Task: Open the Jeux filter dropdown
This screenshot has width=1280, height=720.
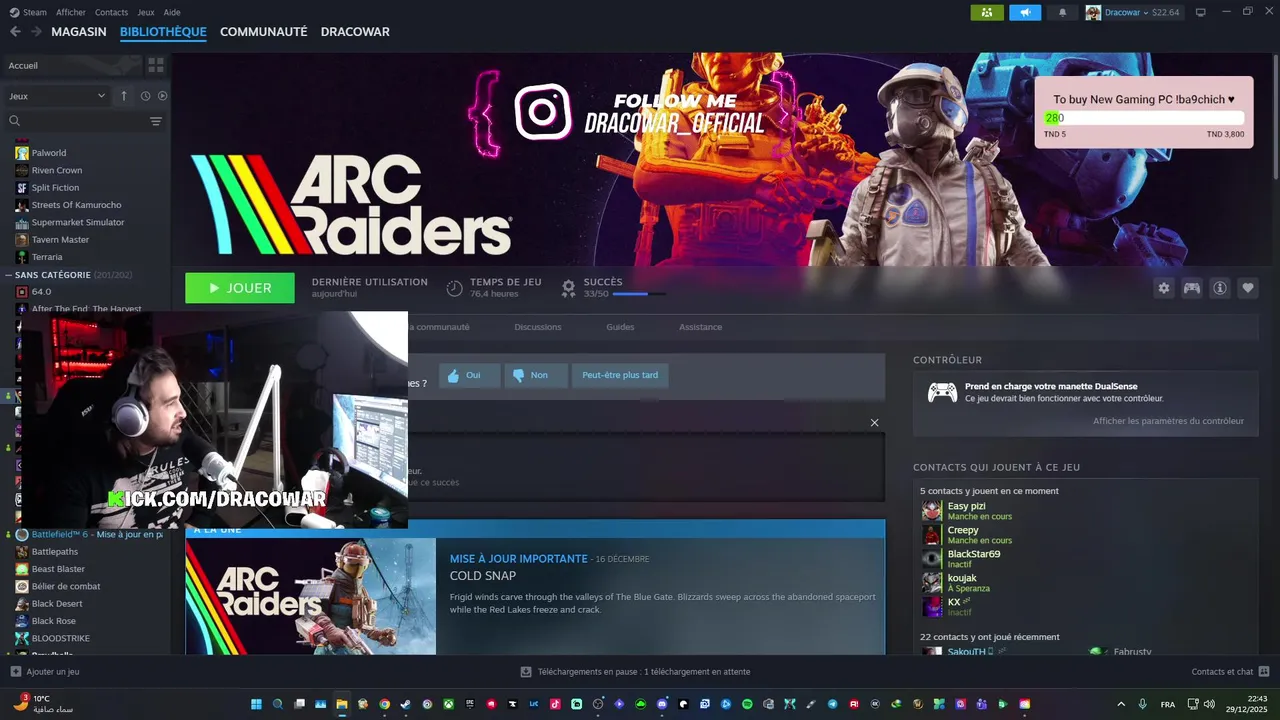Action: [x=57, y=96]
